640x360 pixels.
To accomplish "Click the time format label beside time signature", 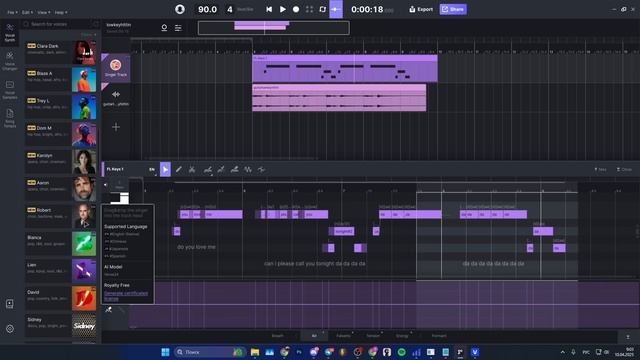I will coord(245,9).
